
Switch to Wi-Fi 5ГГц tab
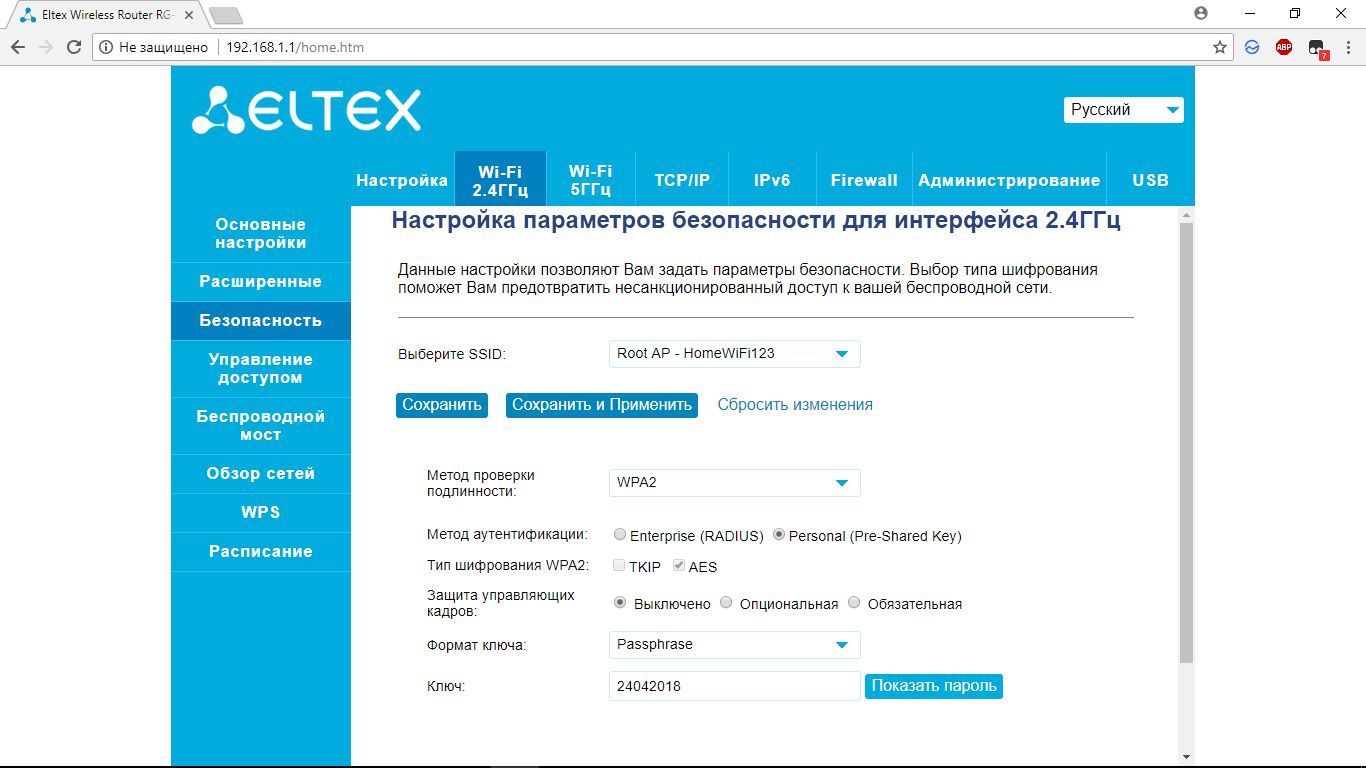[x=591, y=181]
